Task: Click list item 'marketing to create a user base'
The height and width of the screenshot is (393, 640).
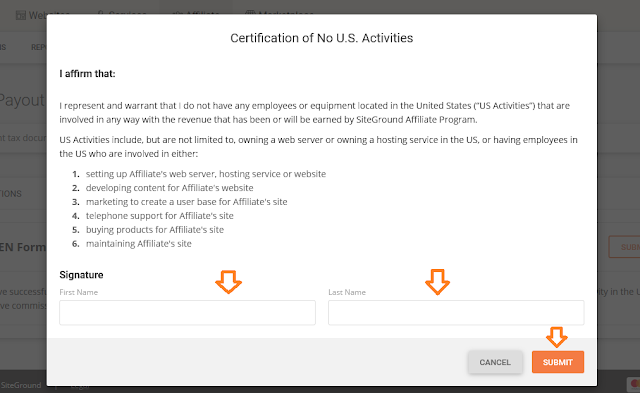Action: coord(187,202)
